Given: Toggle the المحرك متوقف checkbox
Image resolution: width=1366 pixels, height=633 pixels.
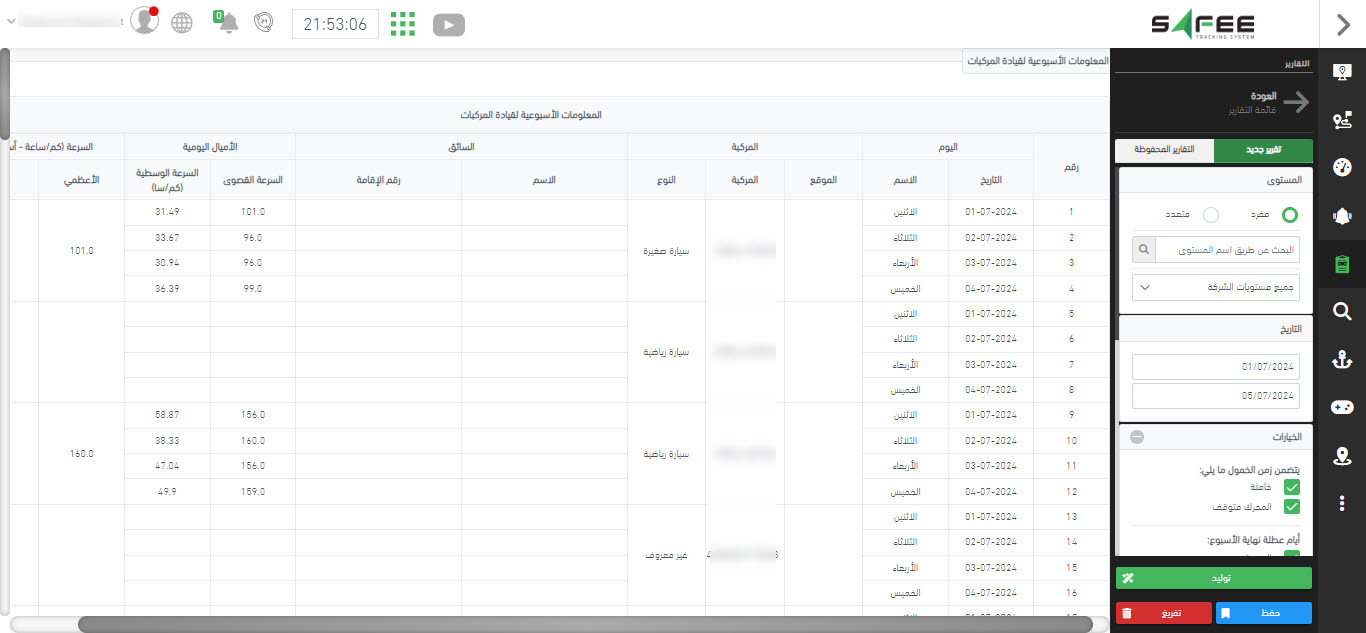Looking at the screenshot, I should pos(1292,507).
